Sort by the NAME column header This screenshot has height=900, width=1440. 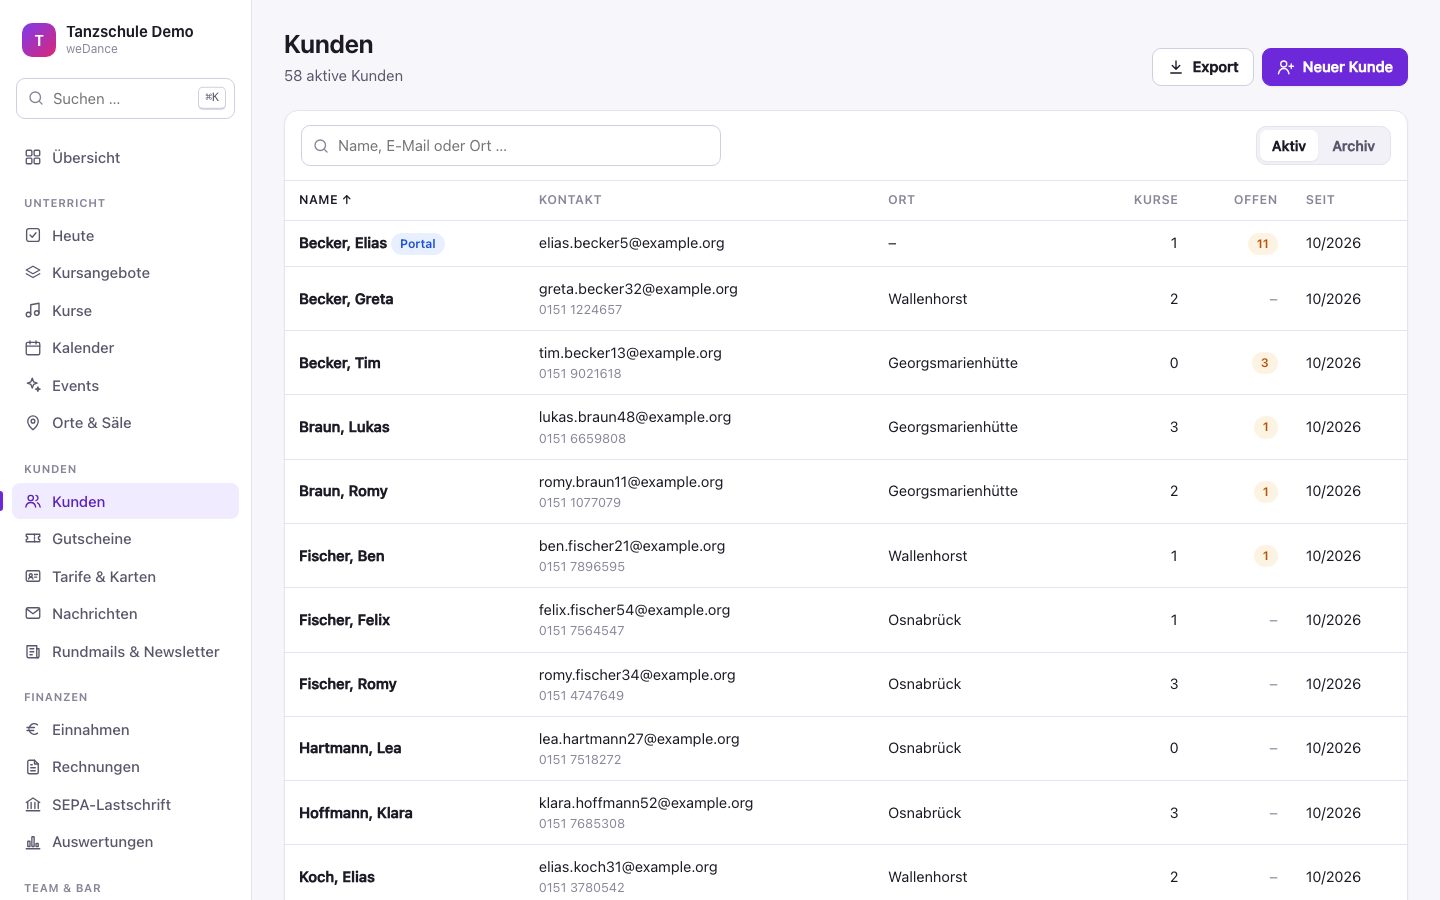coord(325,200)
